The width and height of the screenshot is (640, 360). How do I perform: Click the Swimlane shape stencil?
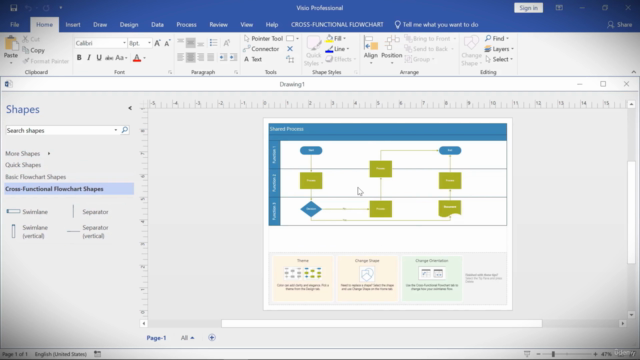pos(27,211)
